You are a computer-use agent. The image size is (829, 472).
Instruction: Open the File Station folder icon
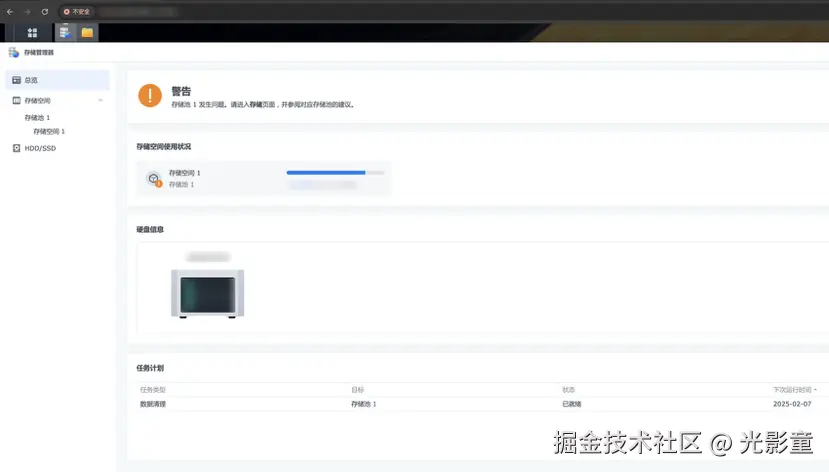87,33
